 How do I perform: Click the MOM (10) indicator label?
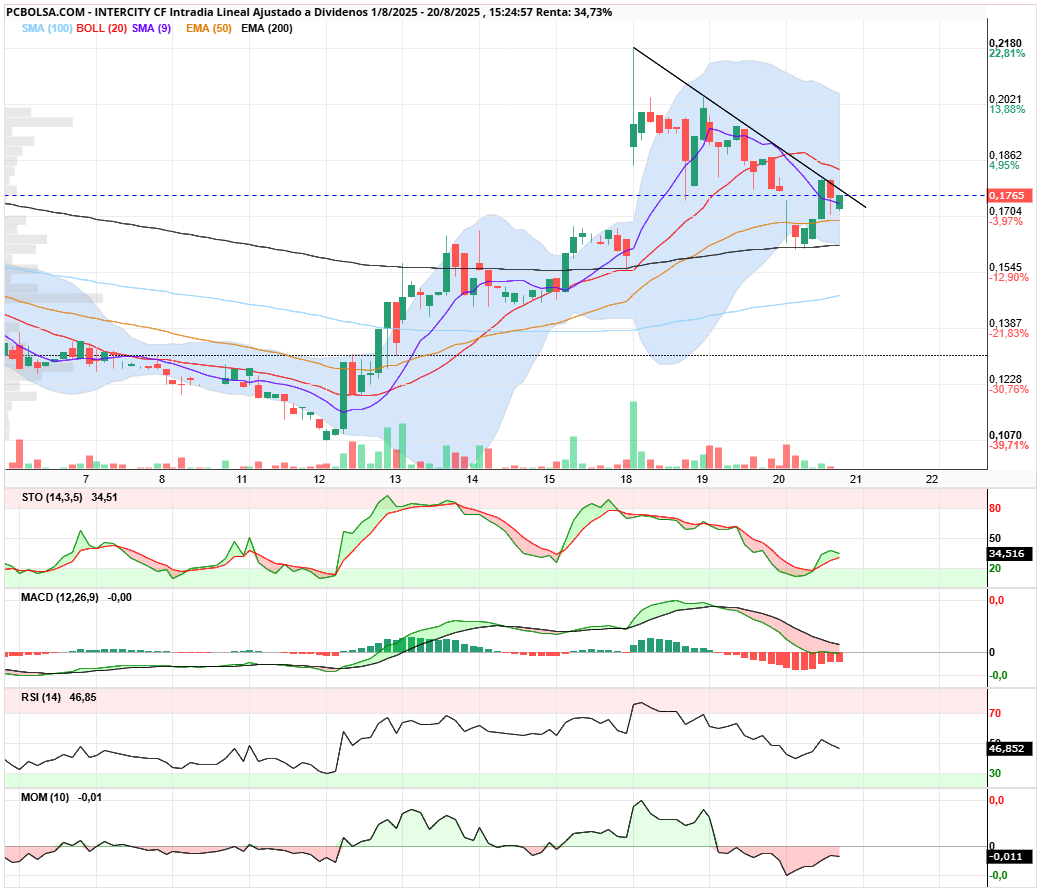45,797
